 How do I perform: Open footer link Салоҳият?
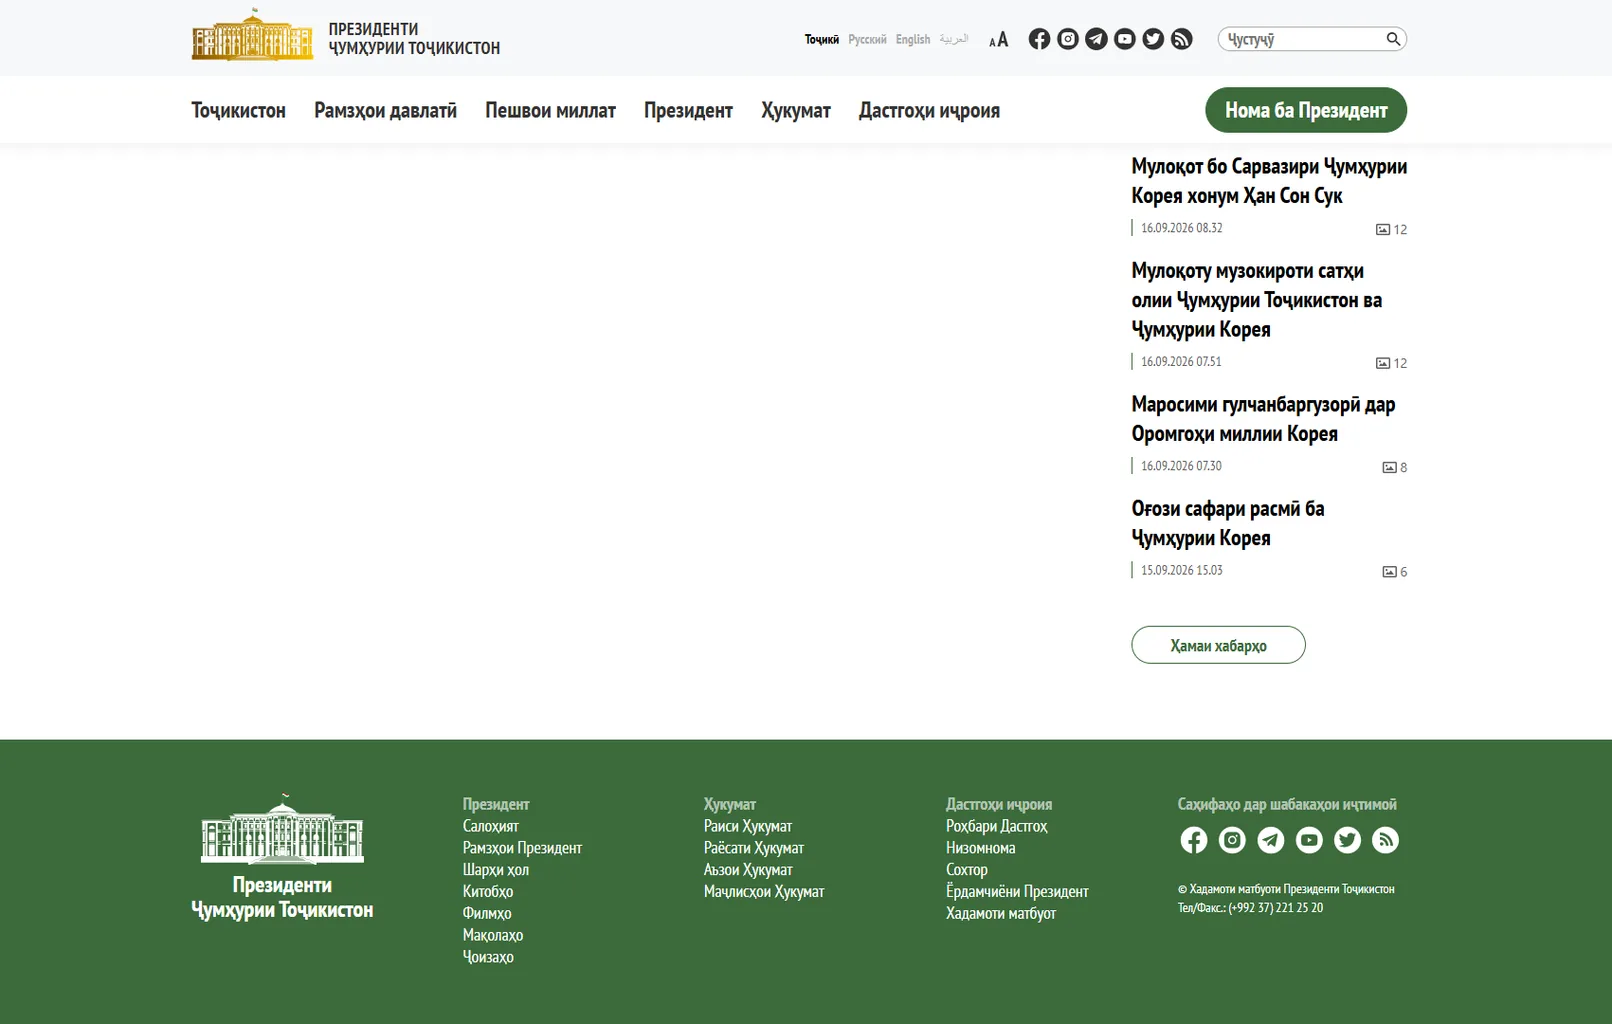490,826
